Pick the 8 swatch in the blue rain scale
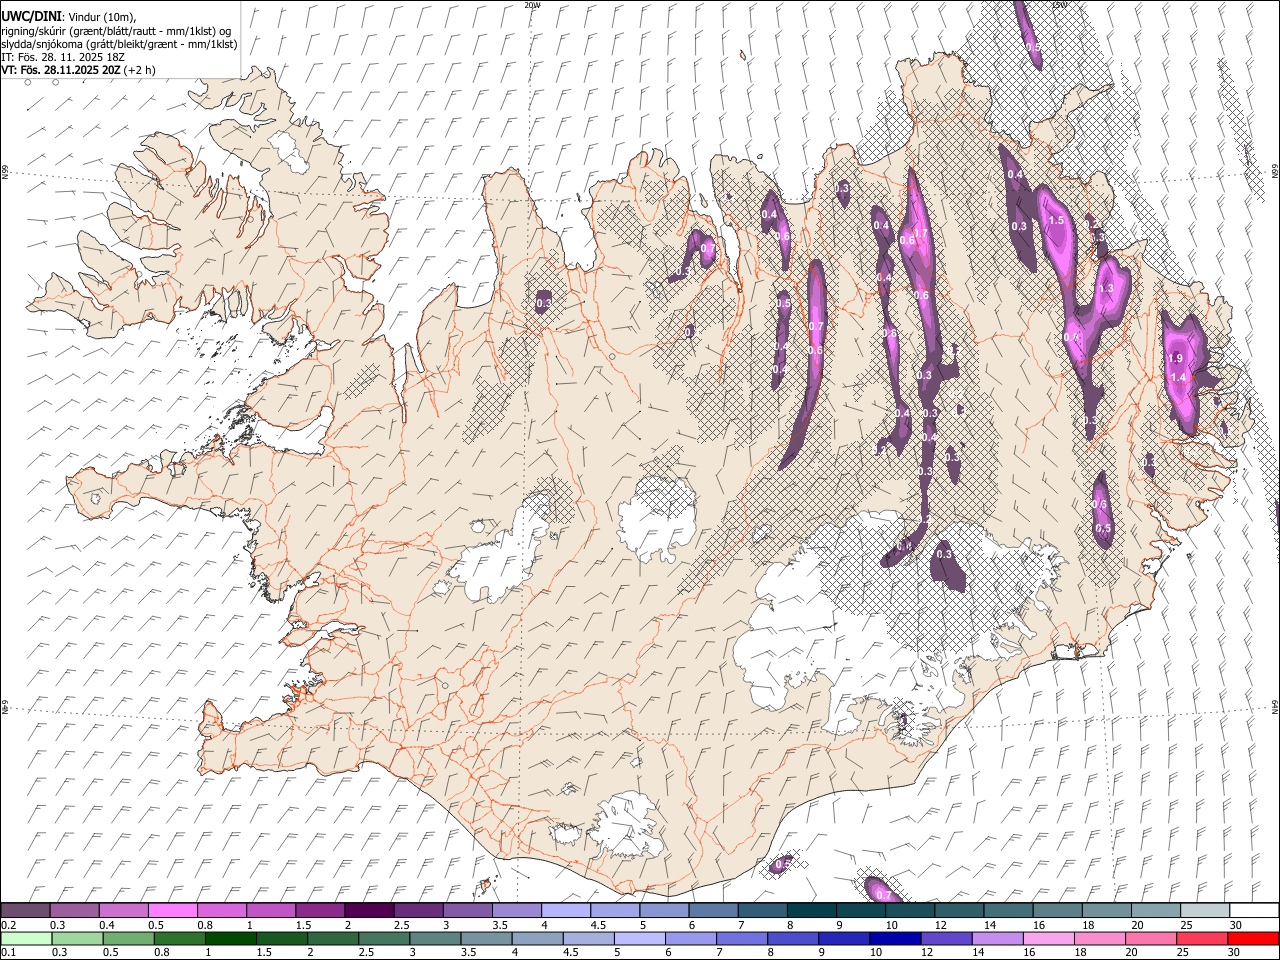The height and width of the screenshot is (960, 1280). tap(793, 938)
